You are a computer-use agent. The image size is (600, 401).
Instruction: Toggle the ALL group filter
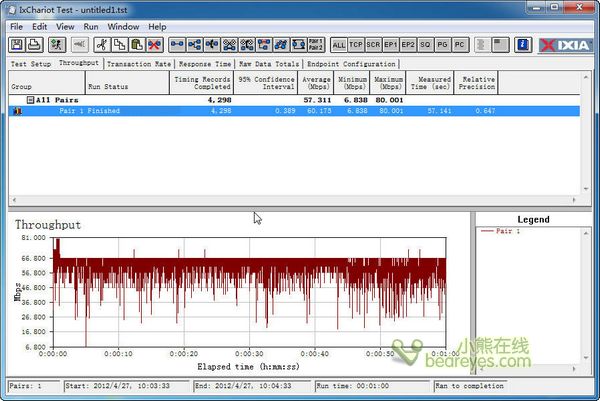pyautogui.click(x=339, y=45)
